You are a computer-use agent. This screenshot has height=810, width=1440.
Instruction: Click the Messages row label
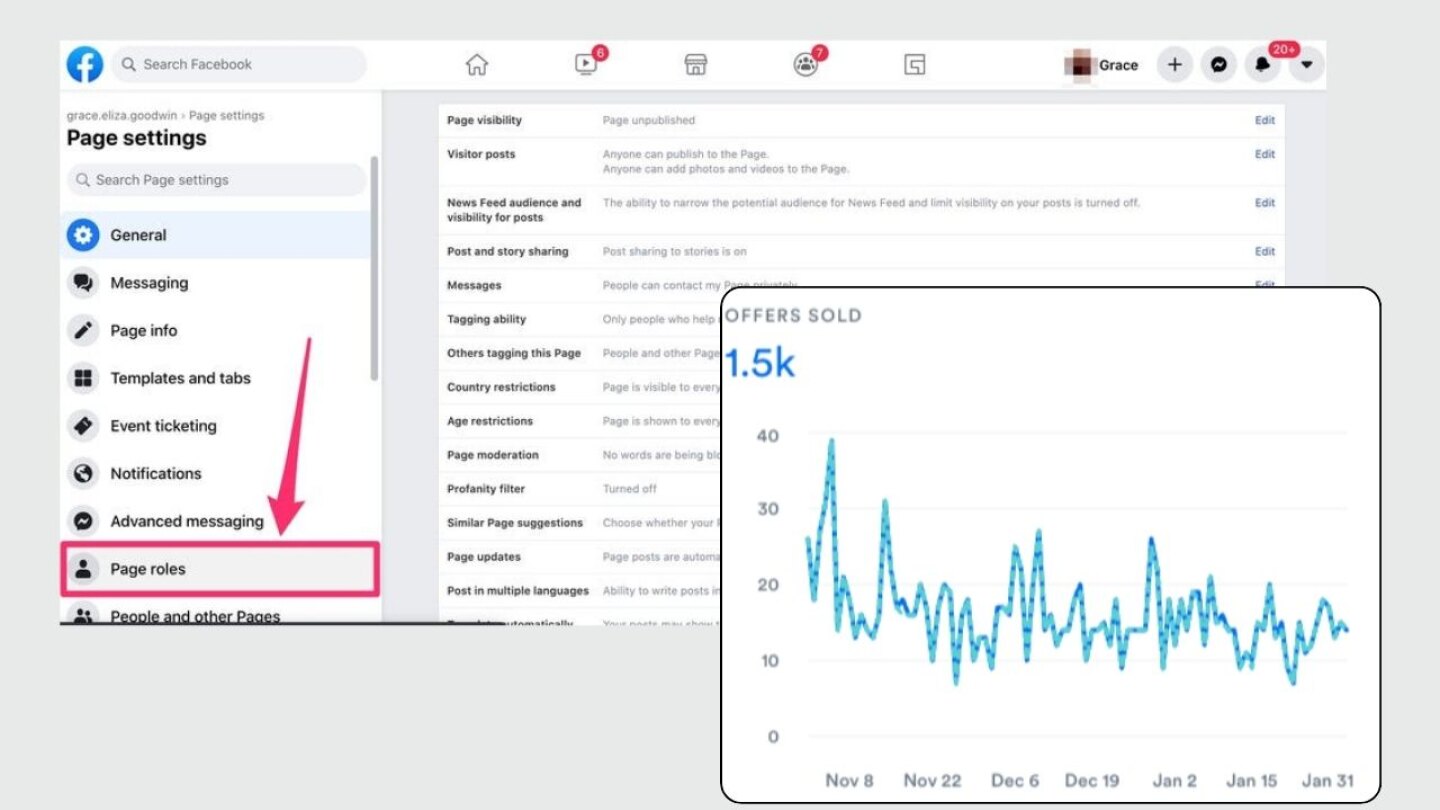point(474,285)
